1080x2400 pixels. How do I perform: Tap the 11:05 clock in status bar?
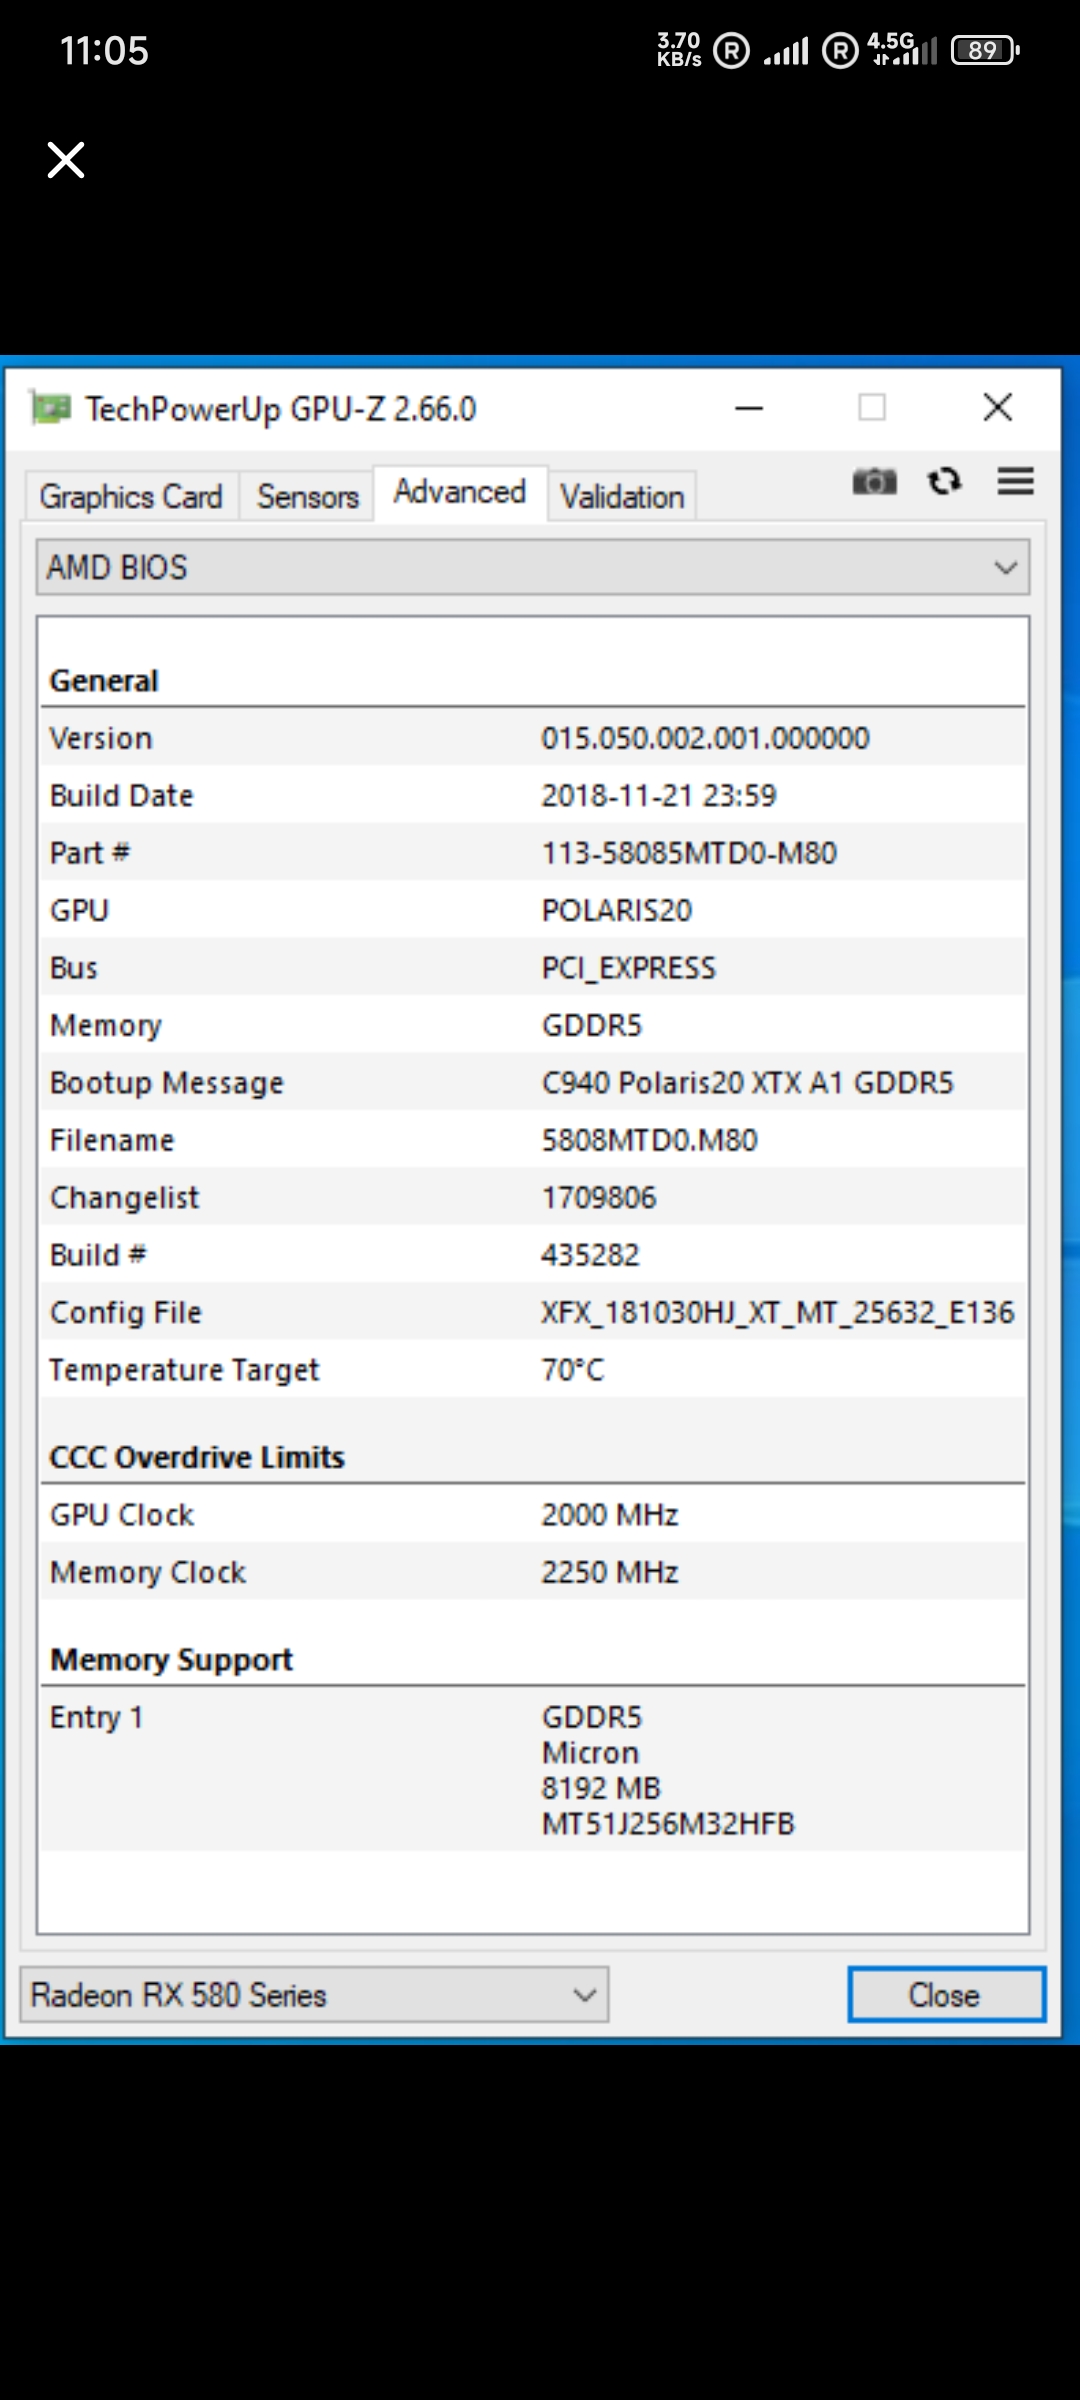pos(104,51)
